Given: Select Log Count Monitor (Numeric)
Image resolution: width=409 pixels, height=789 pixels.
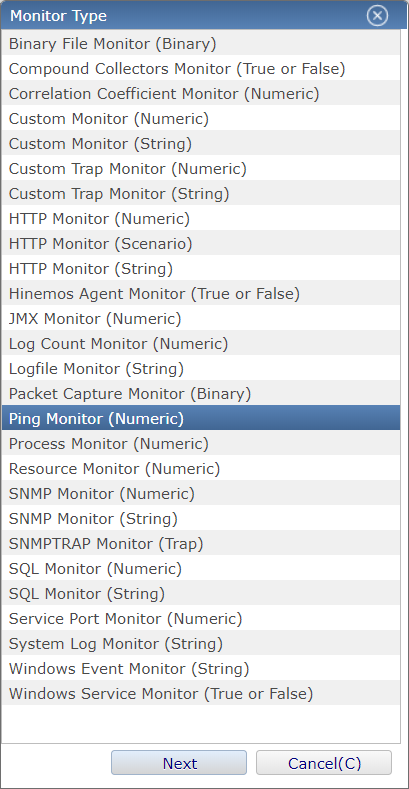Looking at the screenshot, I should click(x=201, y=344).
